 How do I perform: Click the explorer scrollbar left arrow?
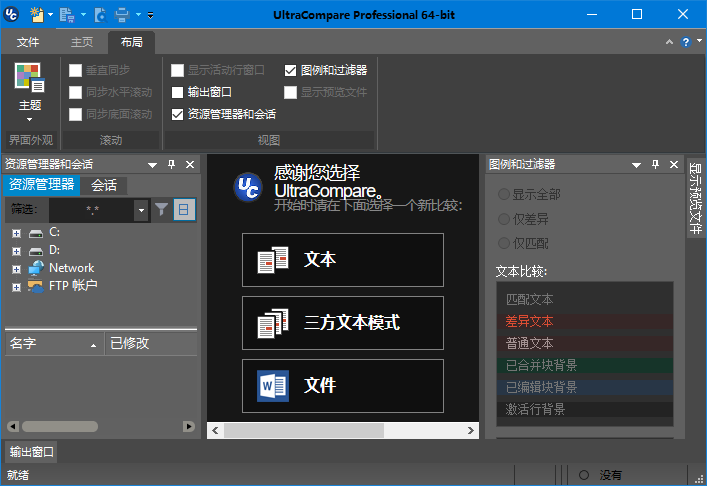[13, 426]
